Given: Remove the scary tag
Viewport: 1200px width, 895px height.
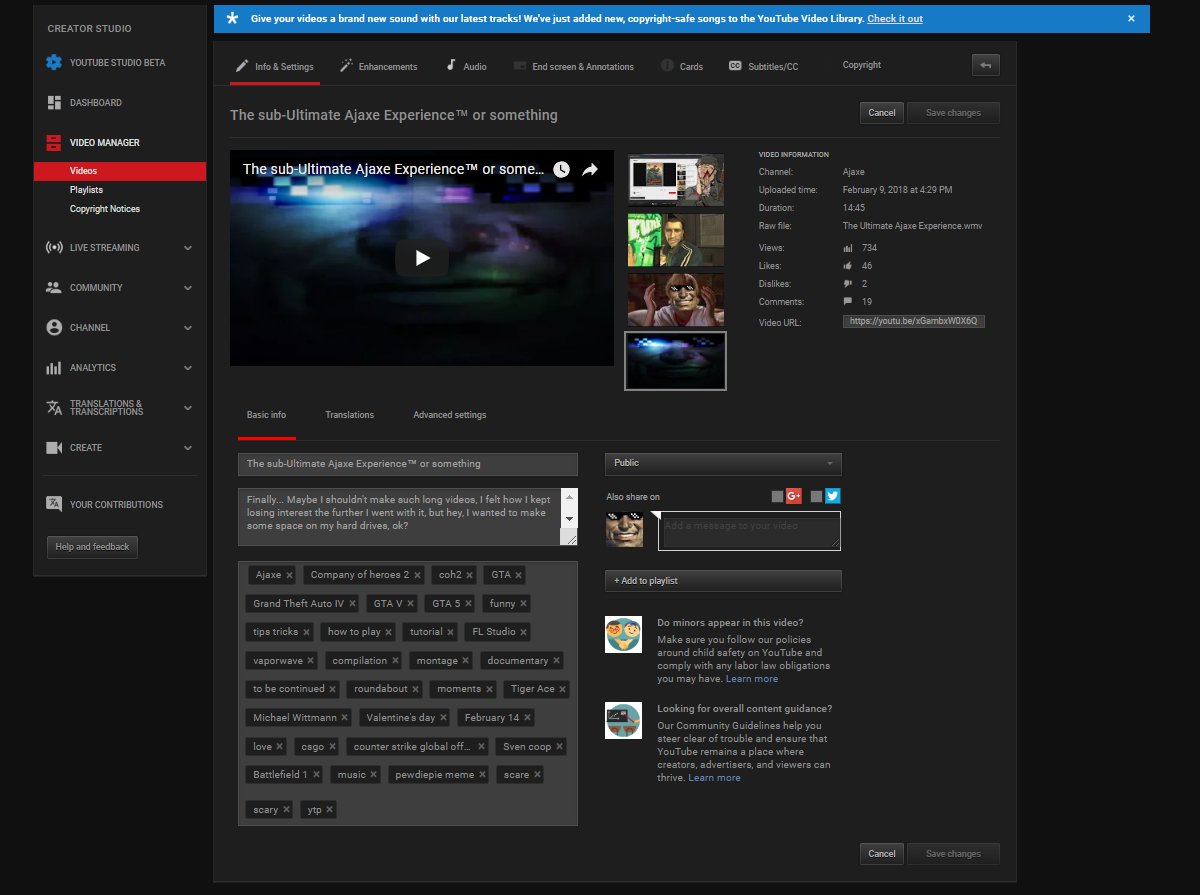Looking at the screenshot, I should pyautogui.click(x=287, y=810).
